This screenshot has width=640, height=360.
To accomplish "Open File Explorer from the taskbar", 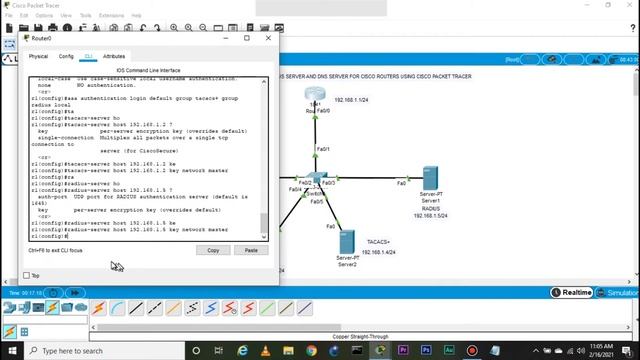I will tap(289, 351).
